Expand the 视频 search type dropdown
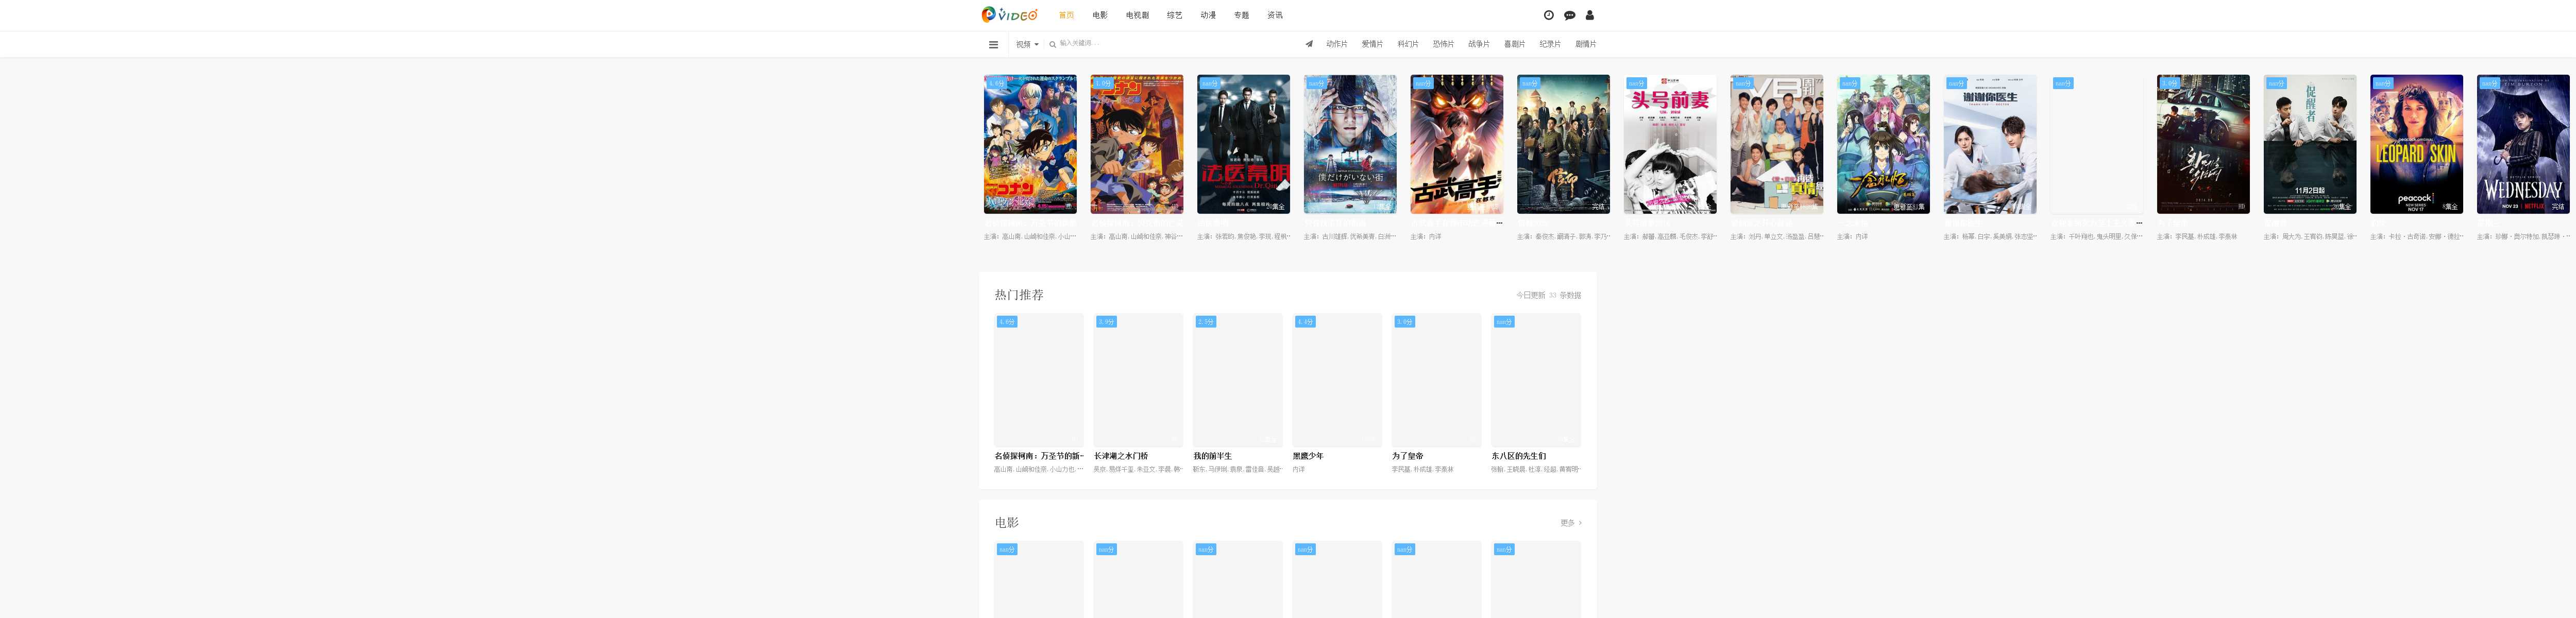The height and width of the screenshot is (618, 2576). coord(1027,44)
